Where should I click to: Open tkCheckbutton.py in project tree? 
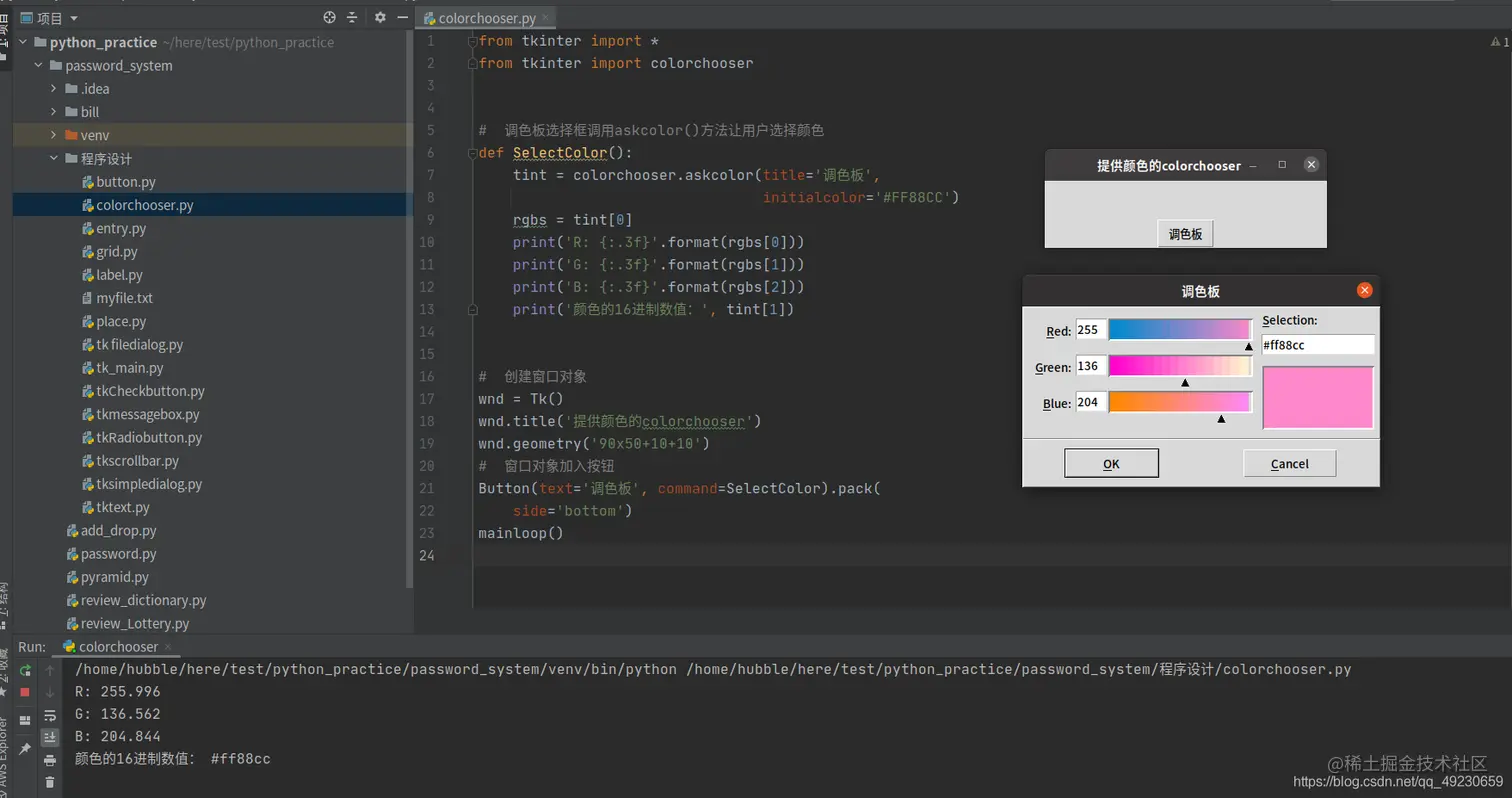pyautogui.click(x=143, y=391)
